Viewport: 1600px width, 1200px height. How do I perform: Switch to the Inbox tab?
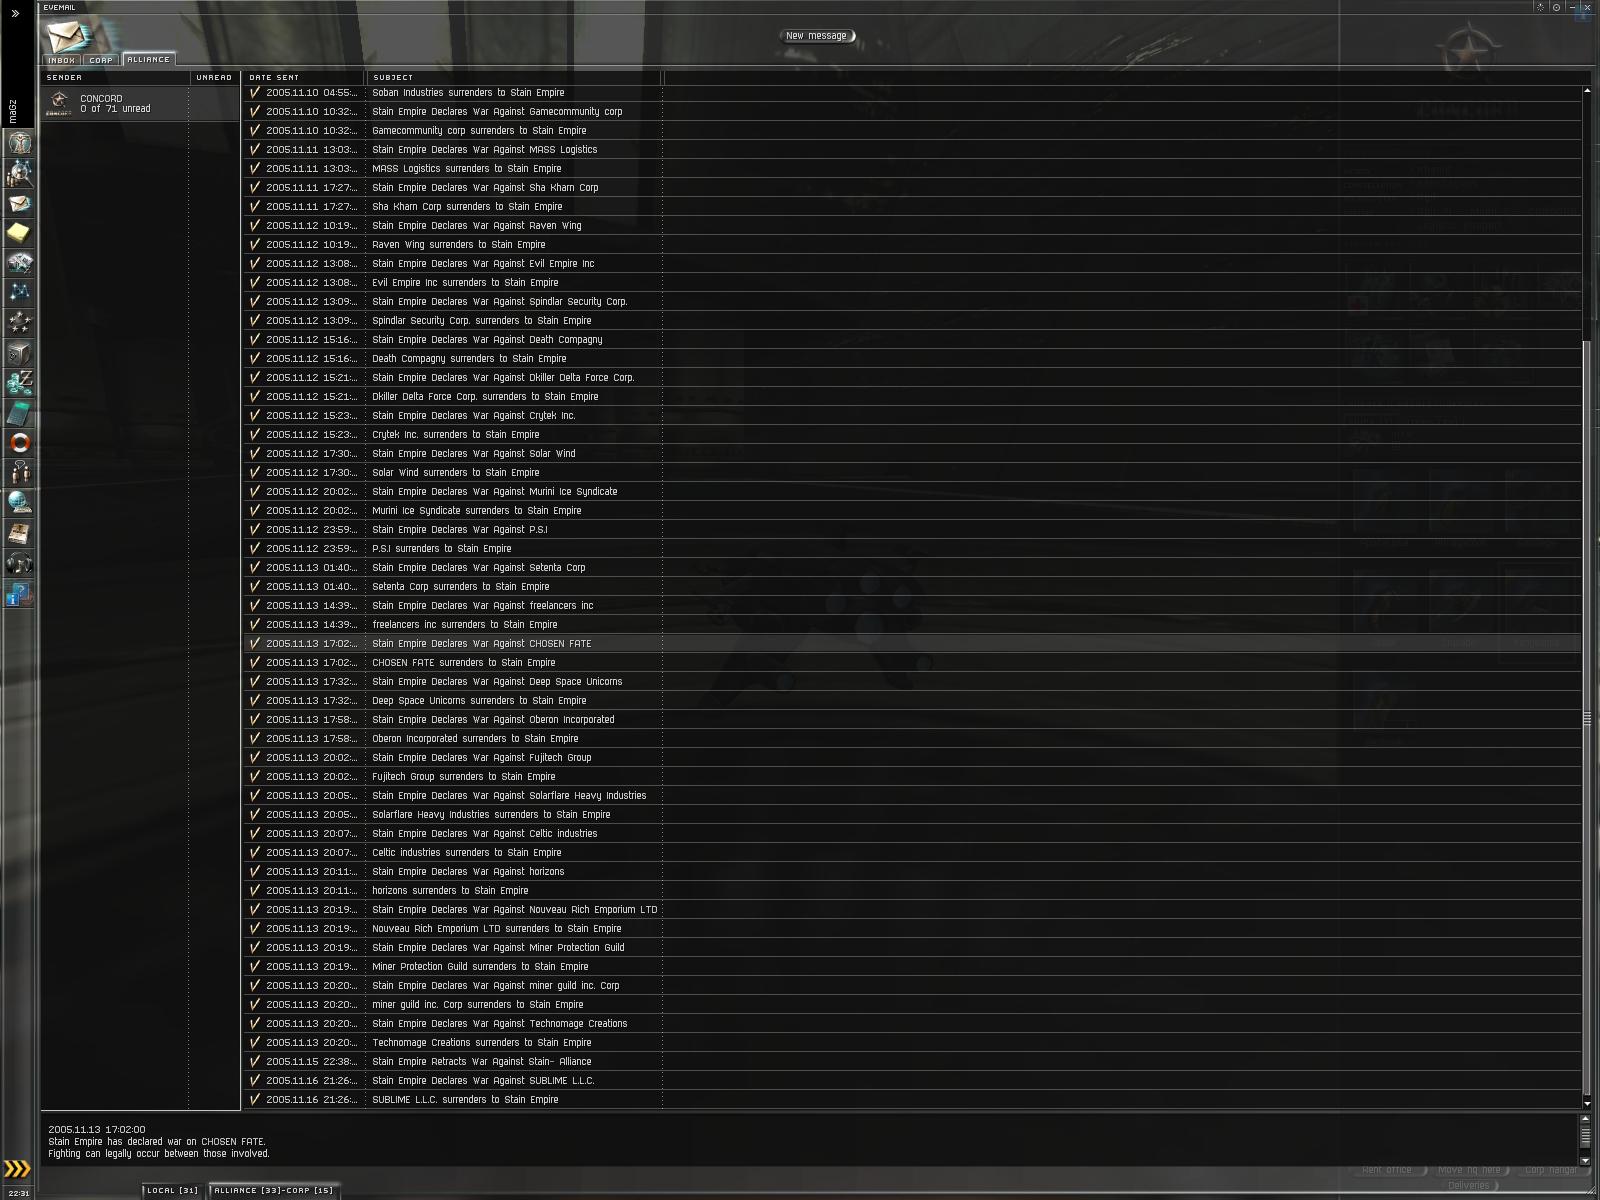tap(62, 60)
